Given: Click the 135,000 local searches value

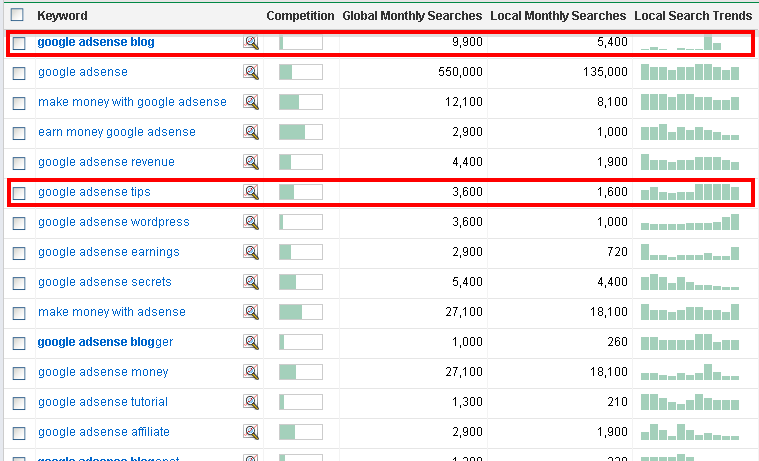Looking at the screenshot, I should (x=605, y=72).
